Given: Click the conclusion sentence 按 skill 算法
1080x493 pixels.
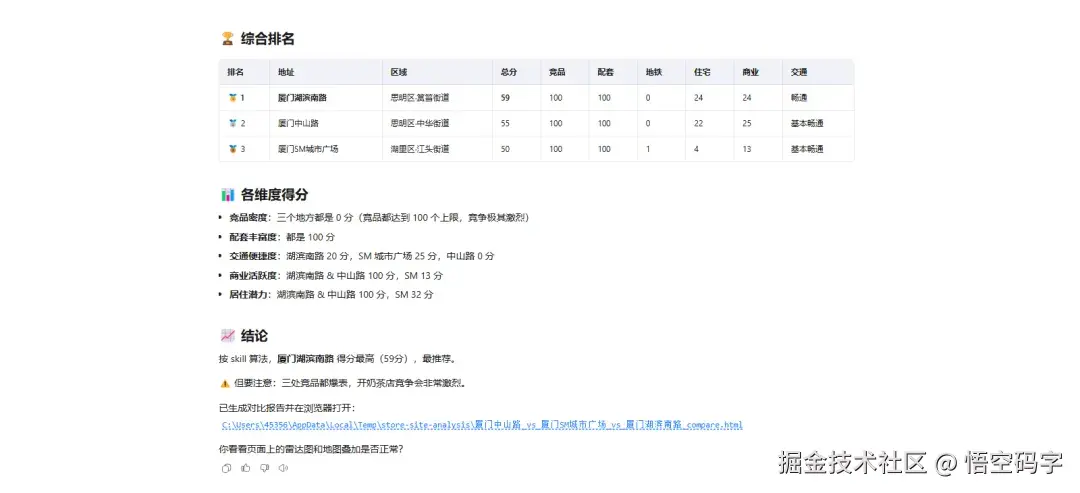Looking at the screenshot, I should click(338, 359).
